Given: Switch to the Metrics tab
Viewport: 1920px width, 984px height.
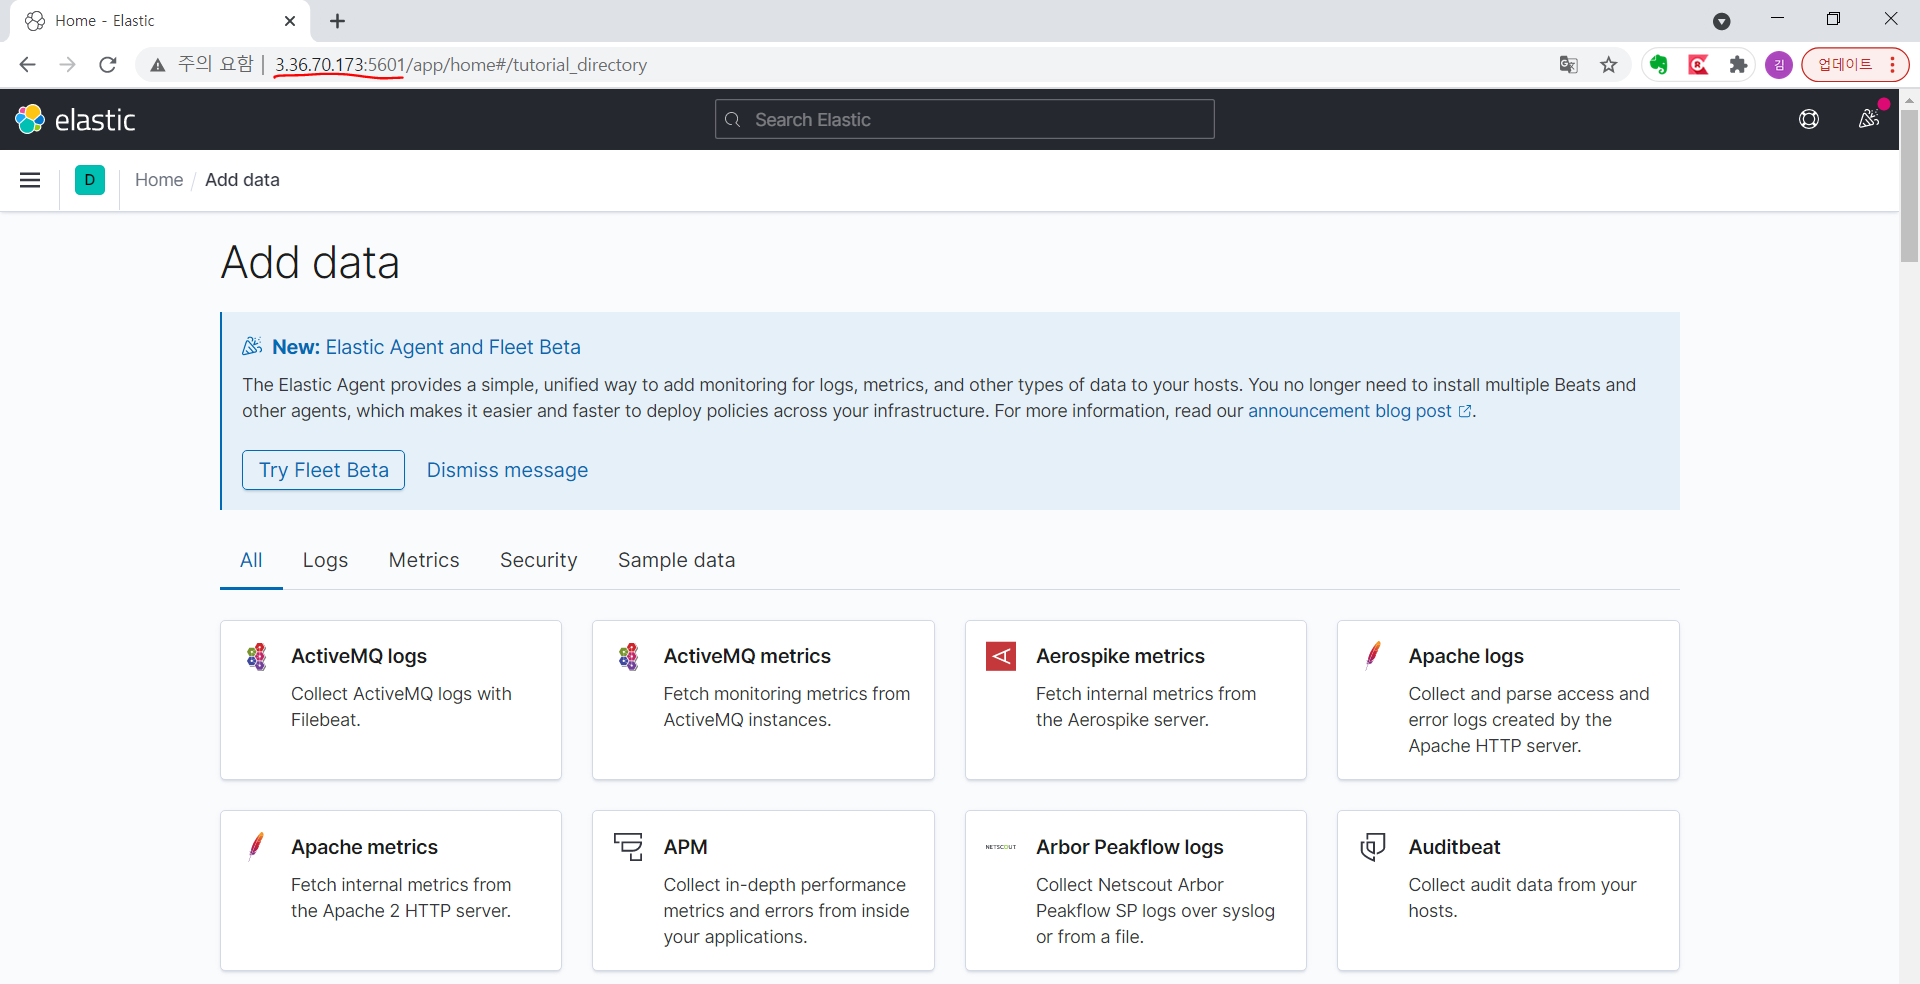Looking at the screenshot, I should (x=424, y=560).
